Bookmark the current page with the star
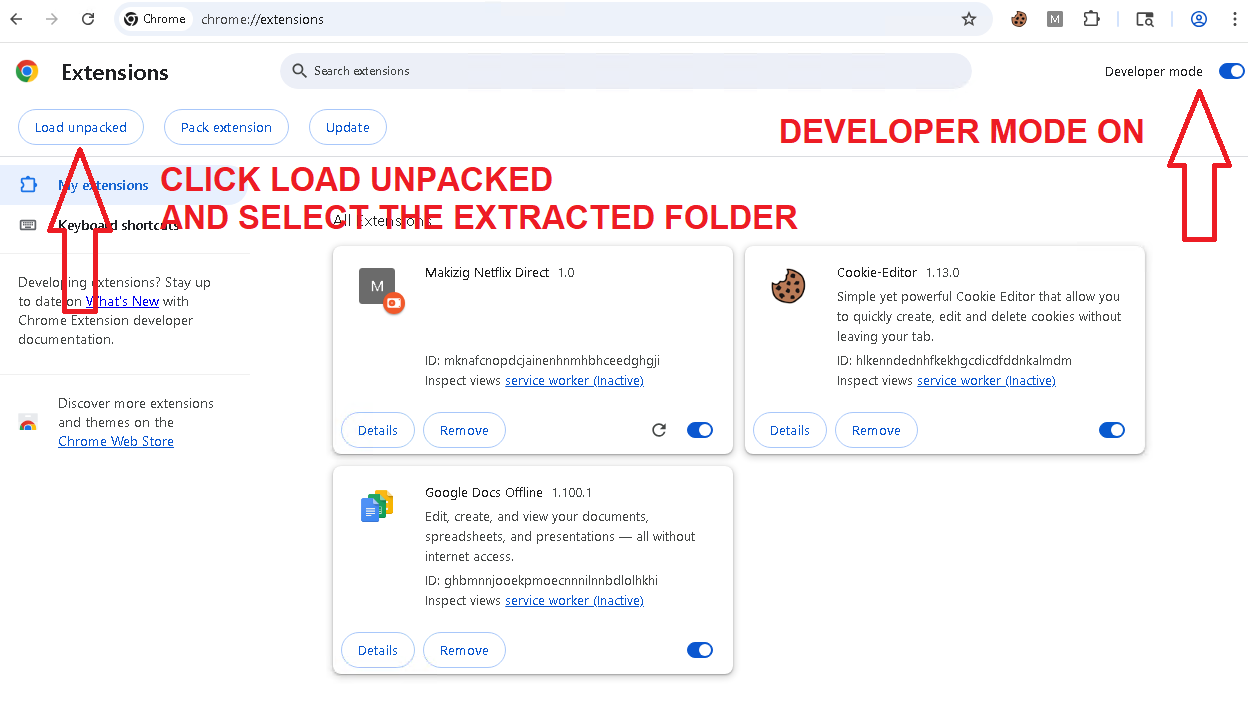 click(968, 19)
